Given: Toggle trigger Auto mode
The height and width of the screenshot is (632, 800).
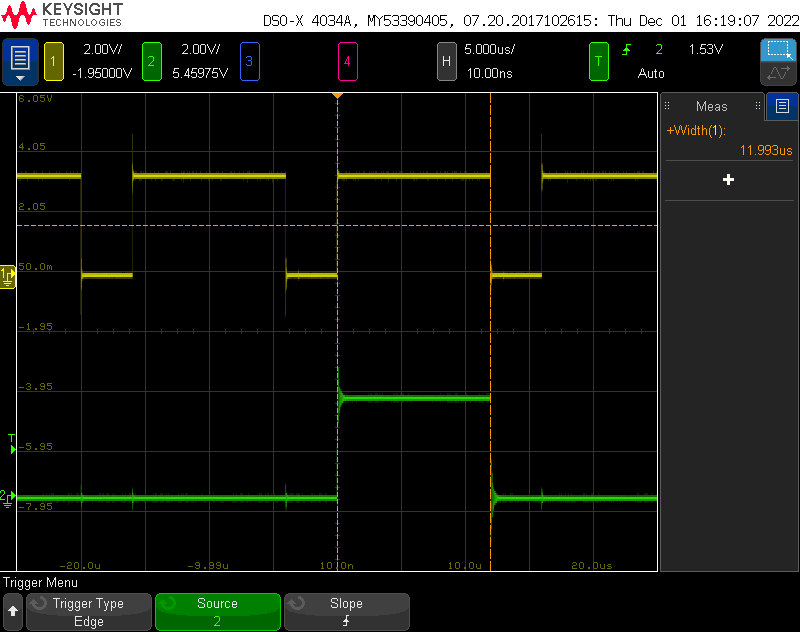Looking at the screenshot, I should (x=651, y=73).
